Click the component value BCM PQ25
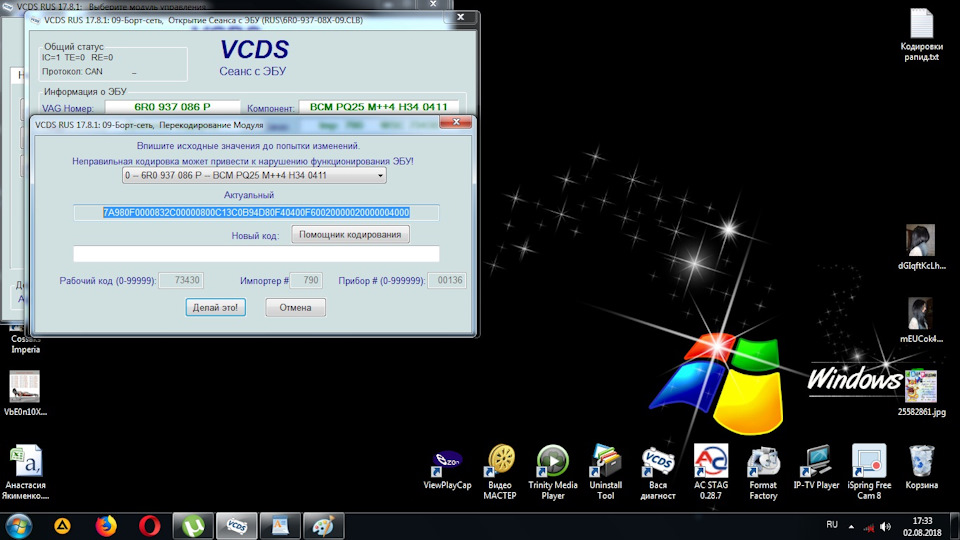 click(378, 107)
